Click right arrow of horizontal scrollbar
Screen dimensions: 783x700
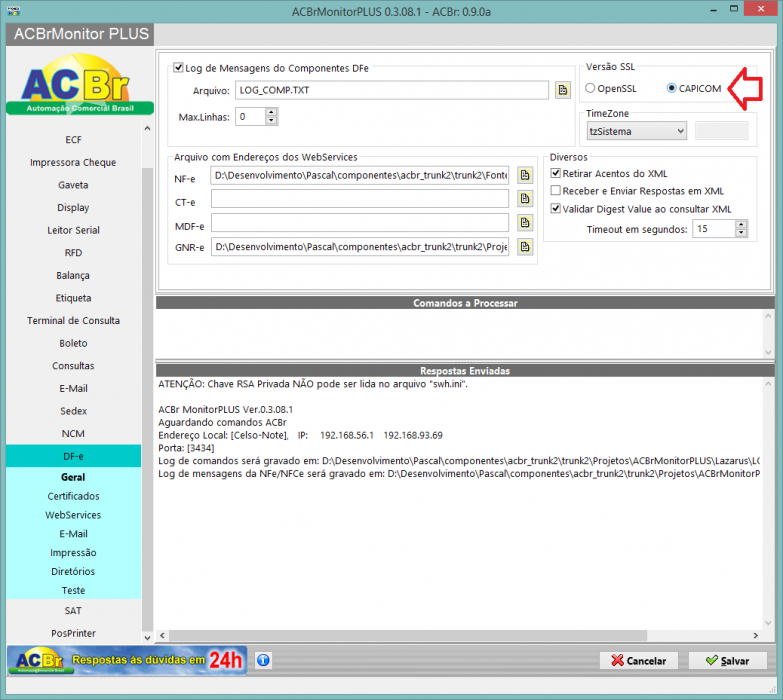click(x=756, y=636)
